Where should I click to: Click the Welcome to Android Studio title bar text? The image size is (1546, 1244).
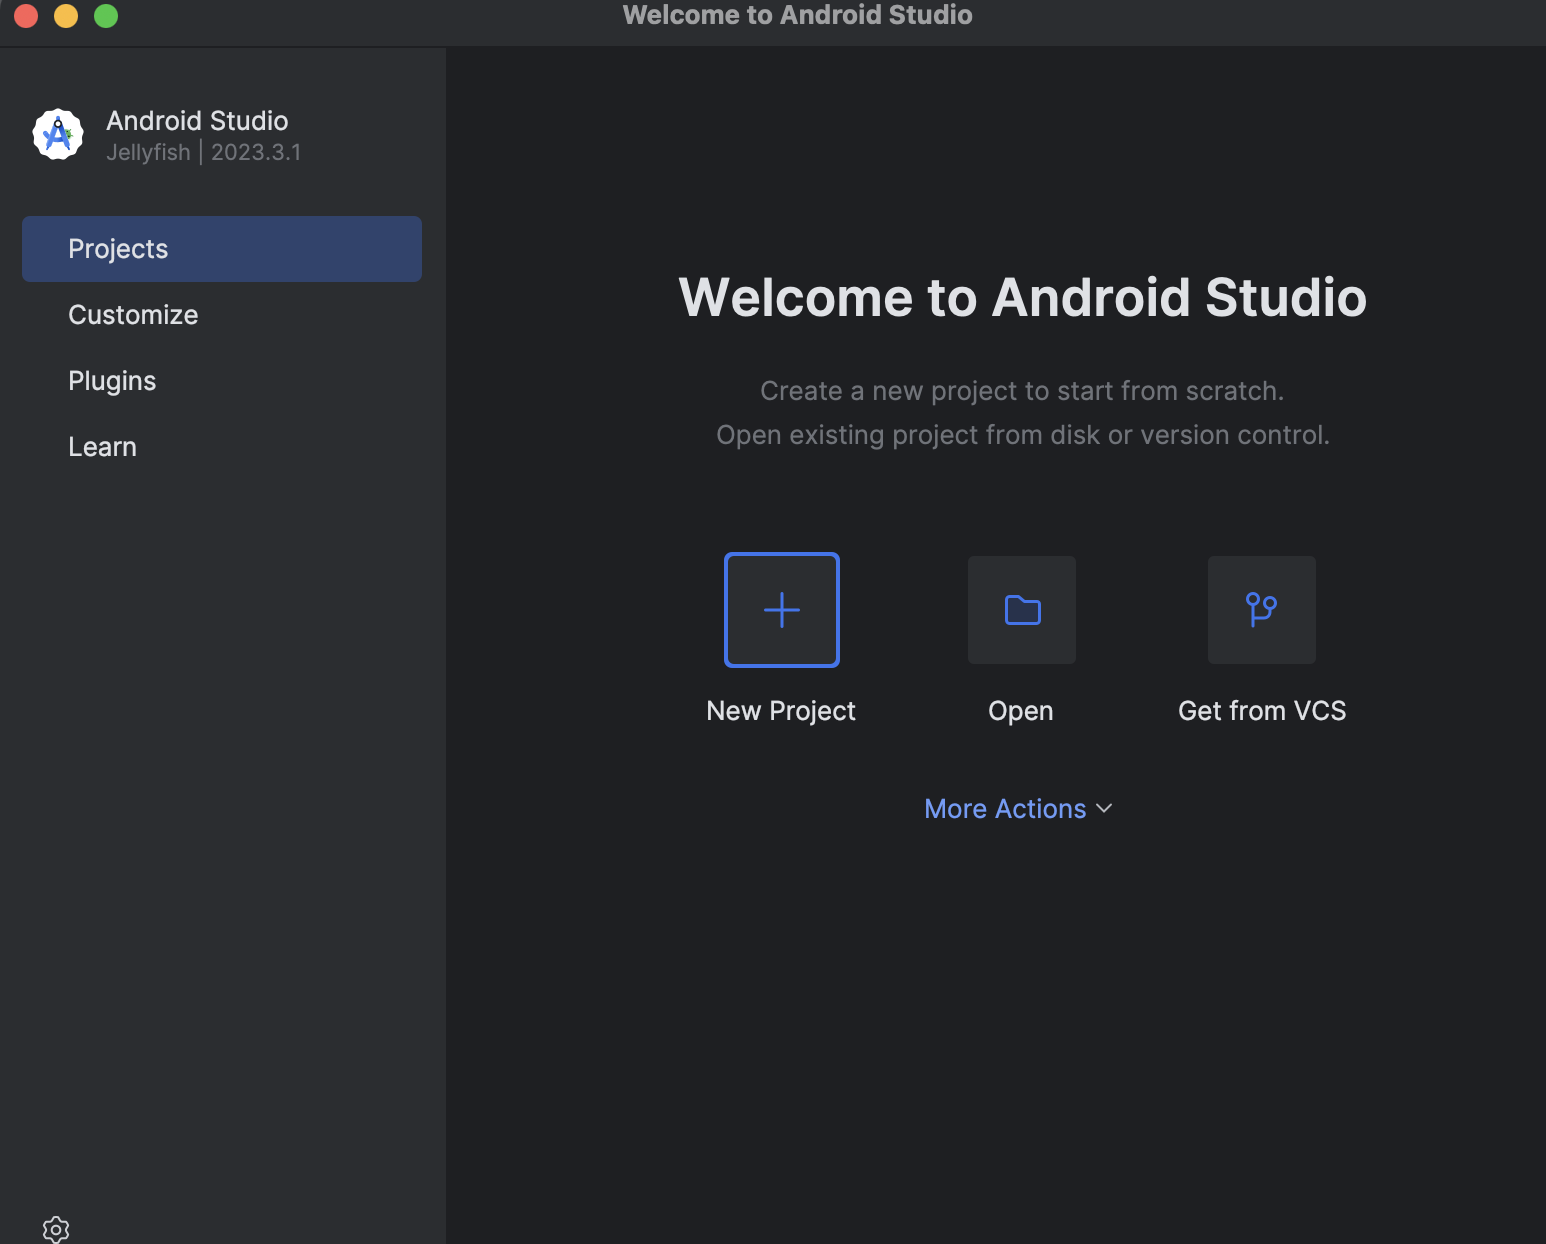pyautogui.click(x=797, y=15)
